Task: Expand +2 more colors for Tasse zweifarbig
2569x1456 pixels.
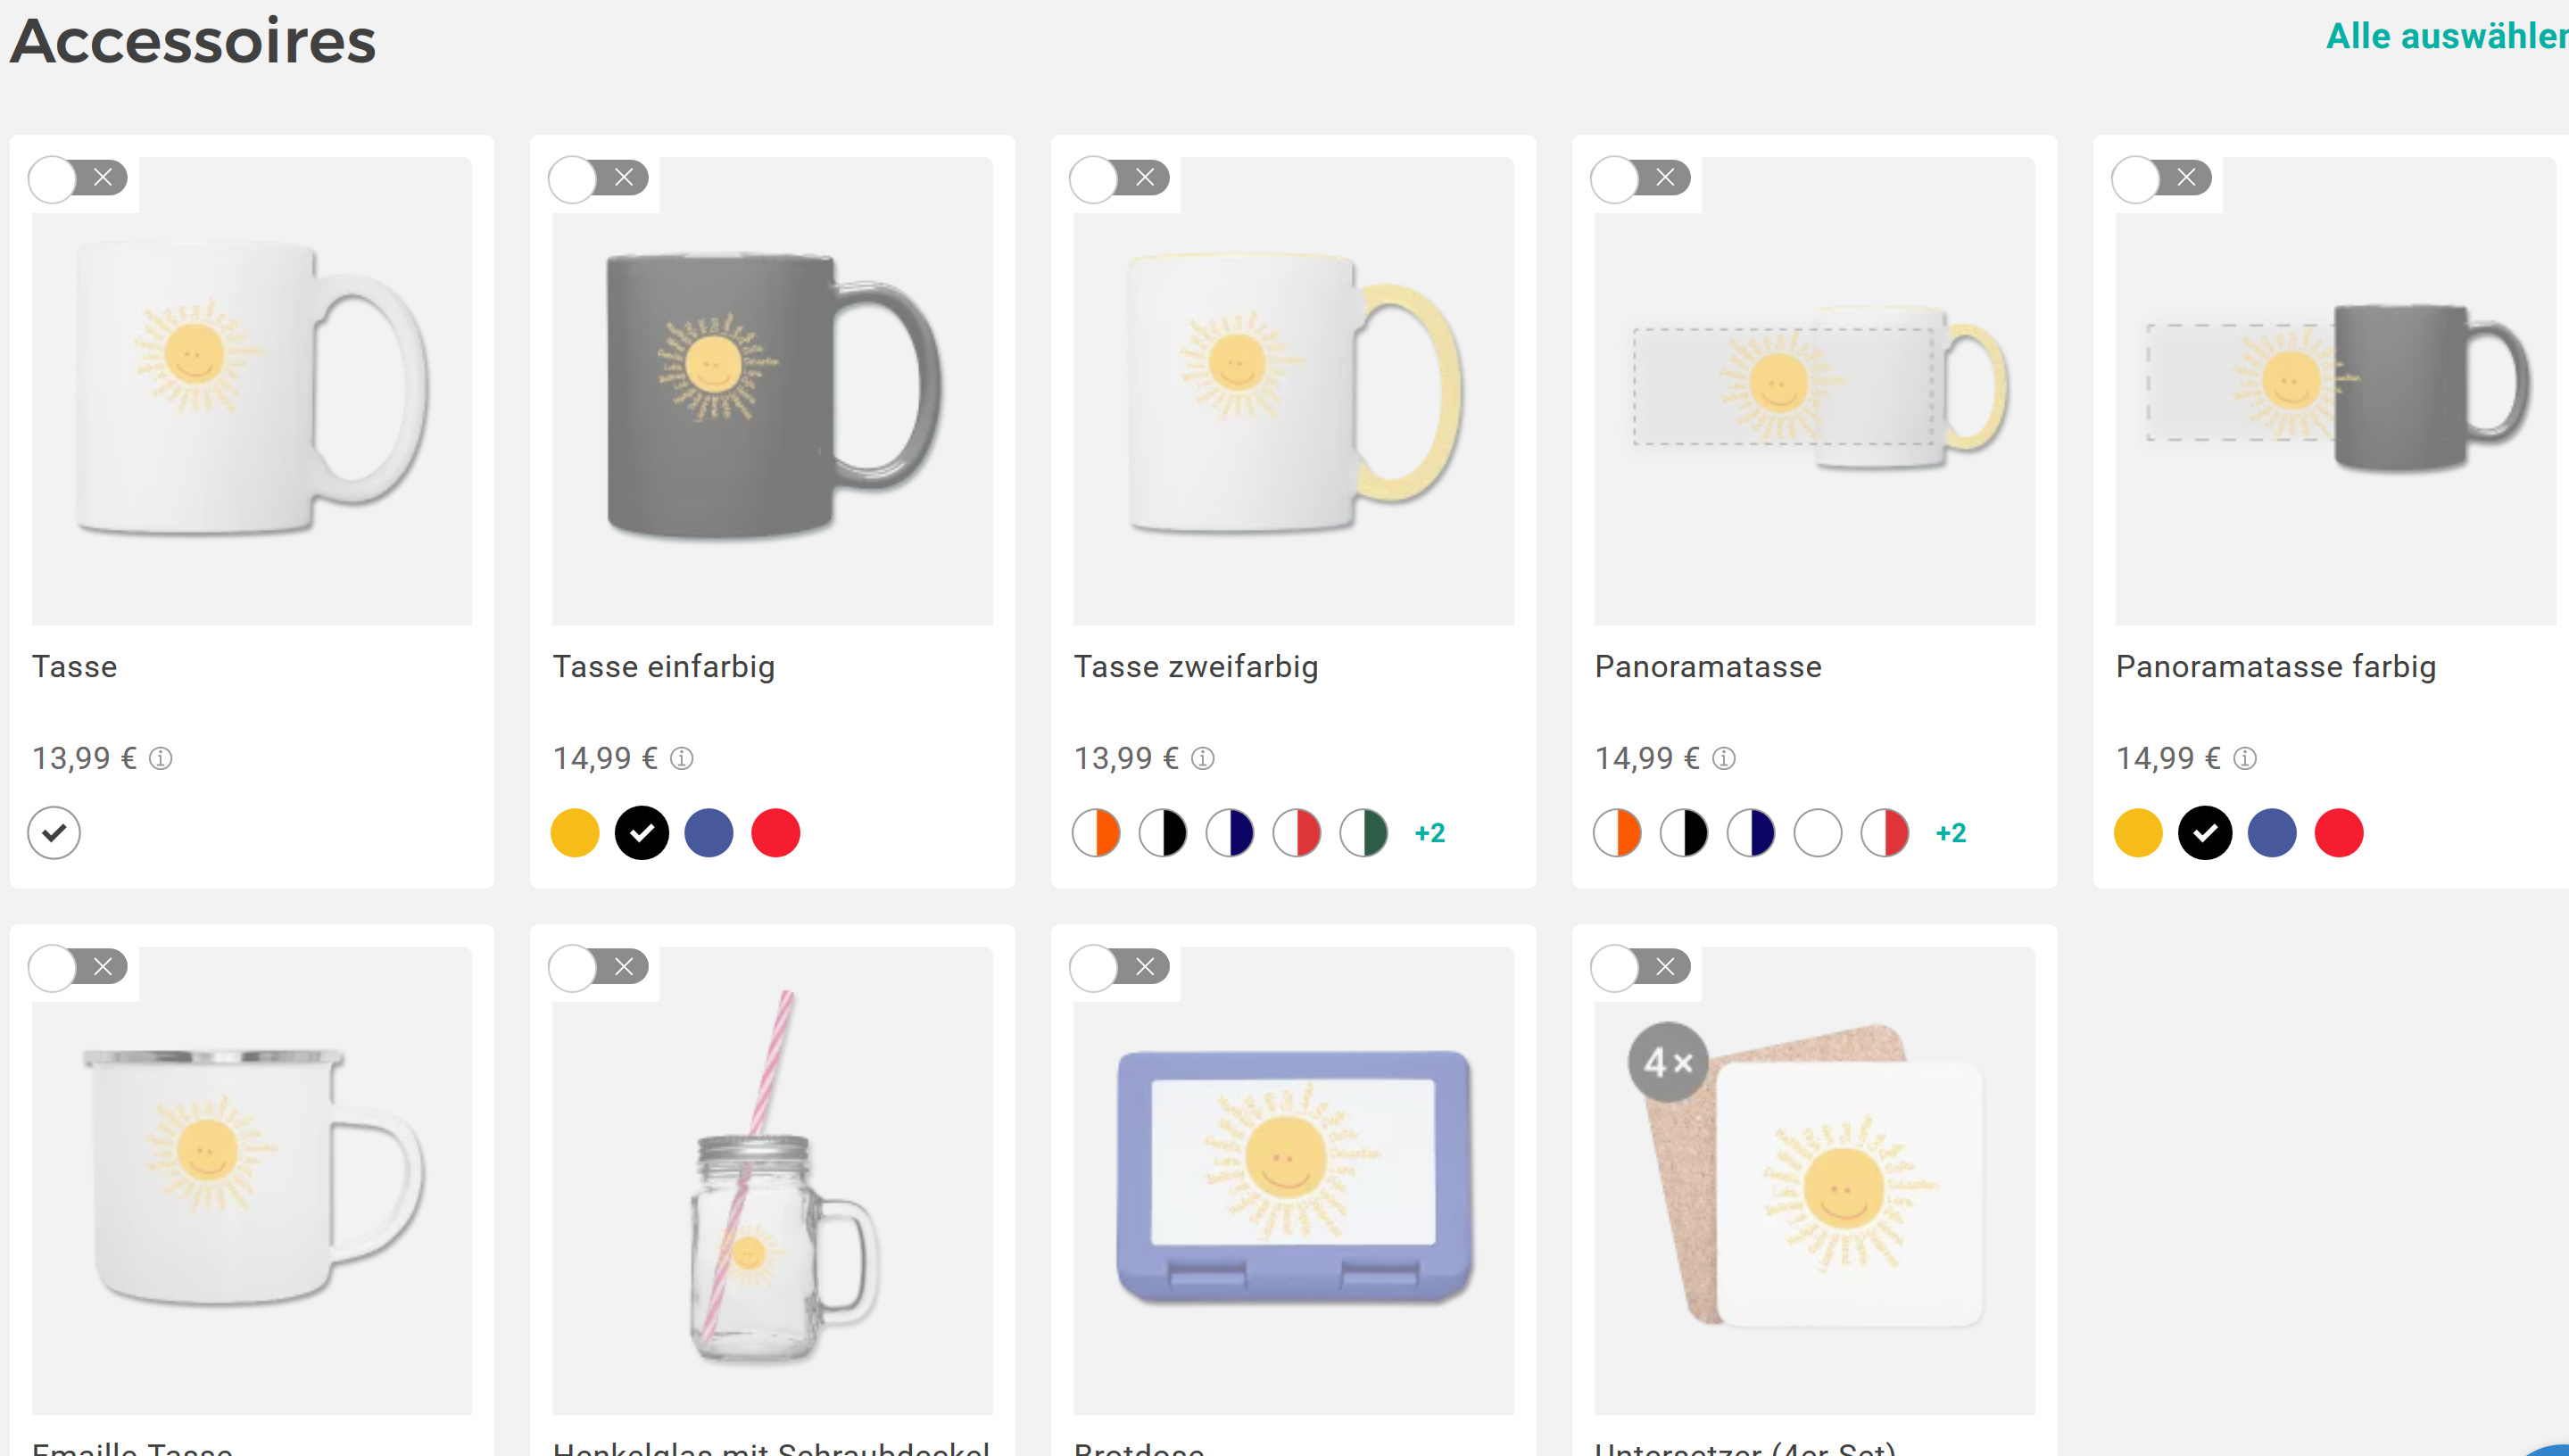Action: click(x=1430, y=833)
